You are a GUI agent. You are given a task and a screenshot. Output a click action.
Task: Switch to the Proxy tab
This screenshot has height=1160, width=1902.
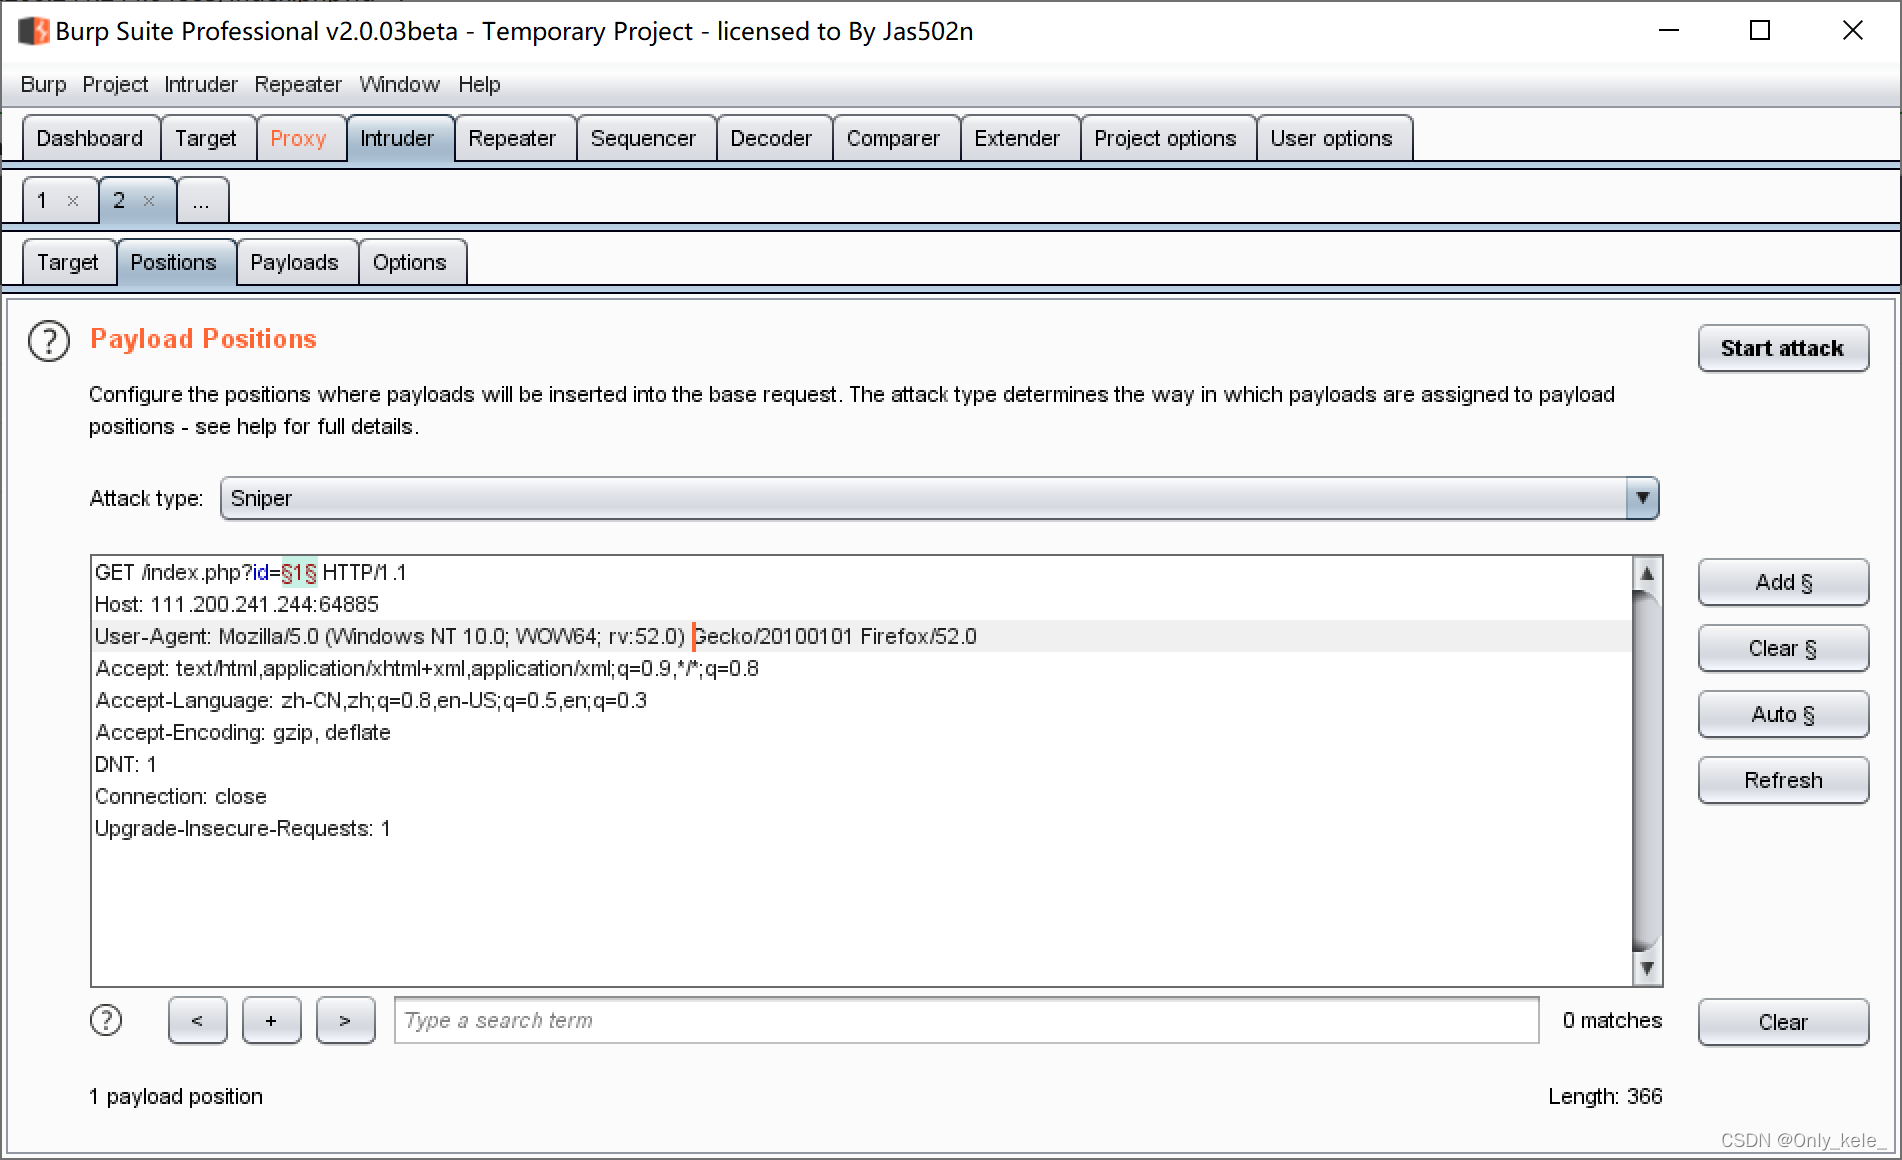point(299,138)
